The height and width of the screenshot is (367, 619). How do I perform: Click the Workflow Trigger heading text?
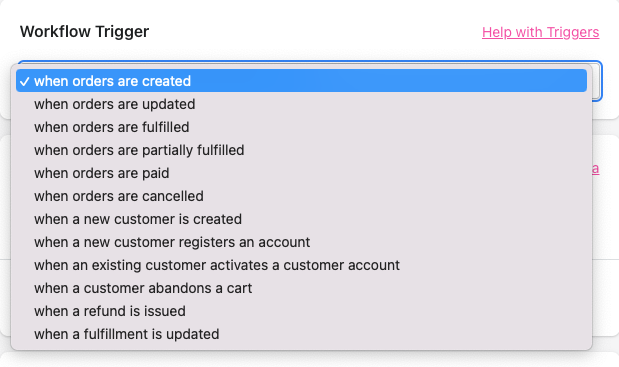pyautogui.click(x=84, y=32)
